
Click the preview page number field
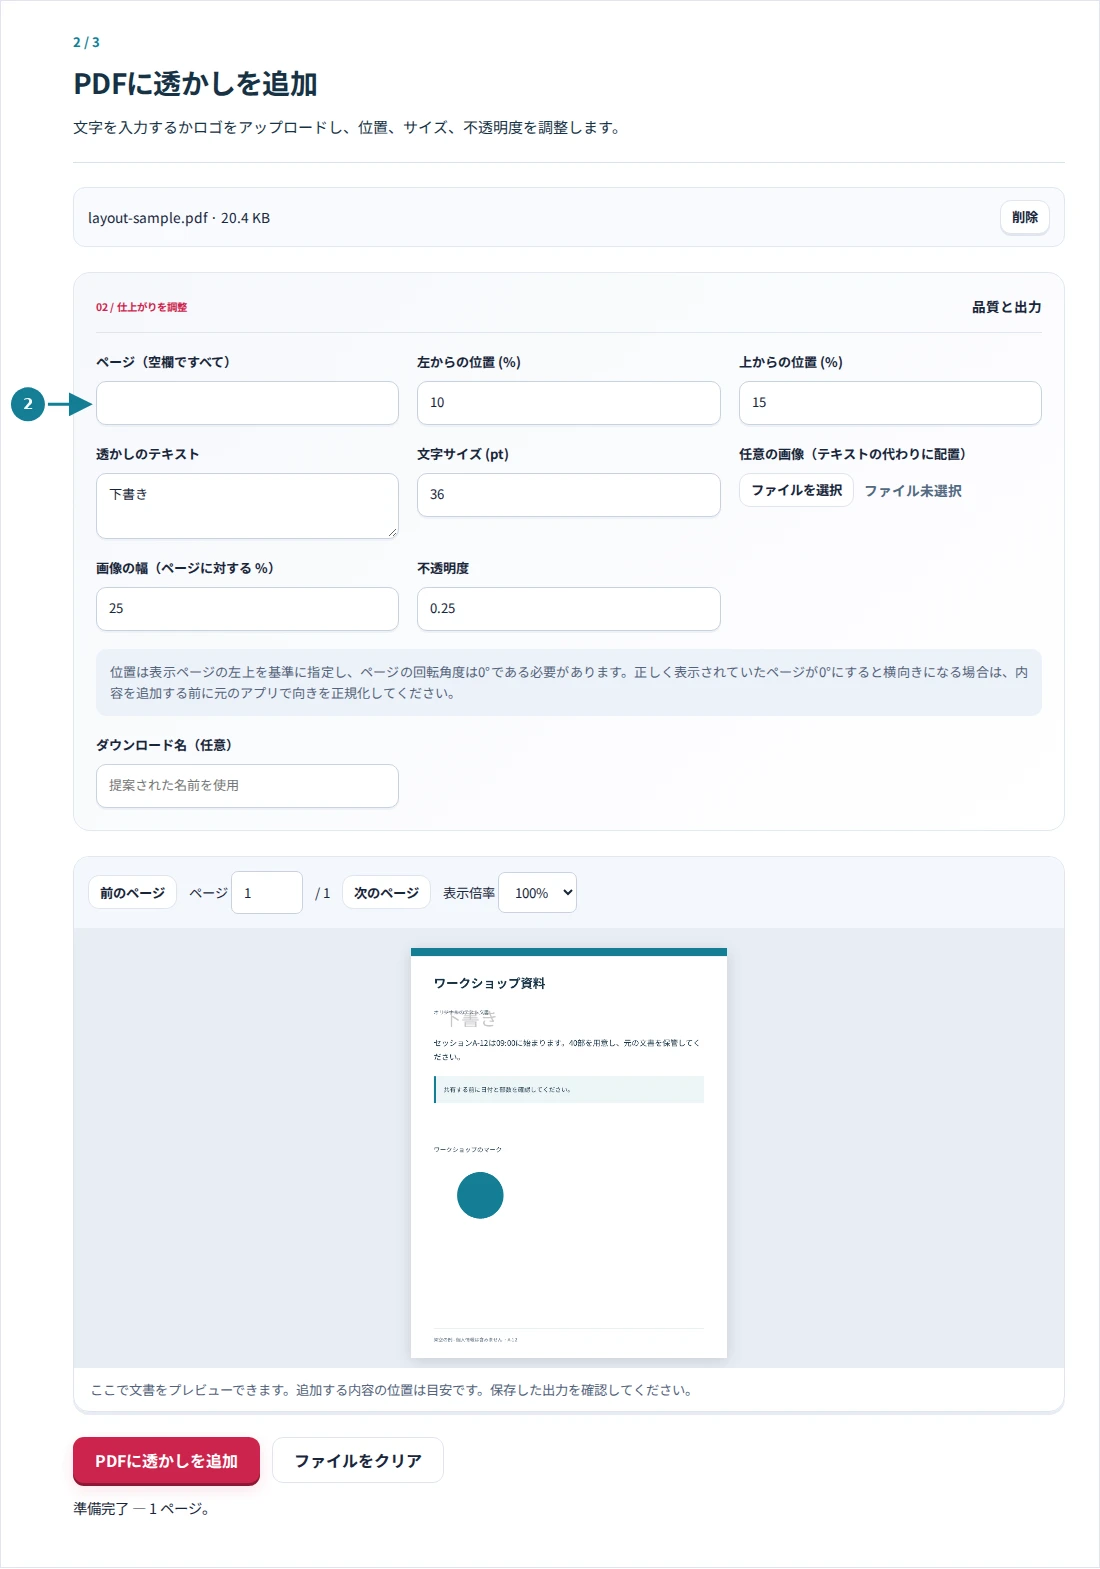(267, 893)
